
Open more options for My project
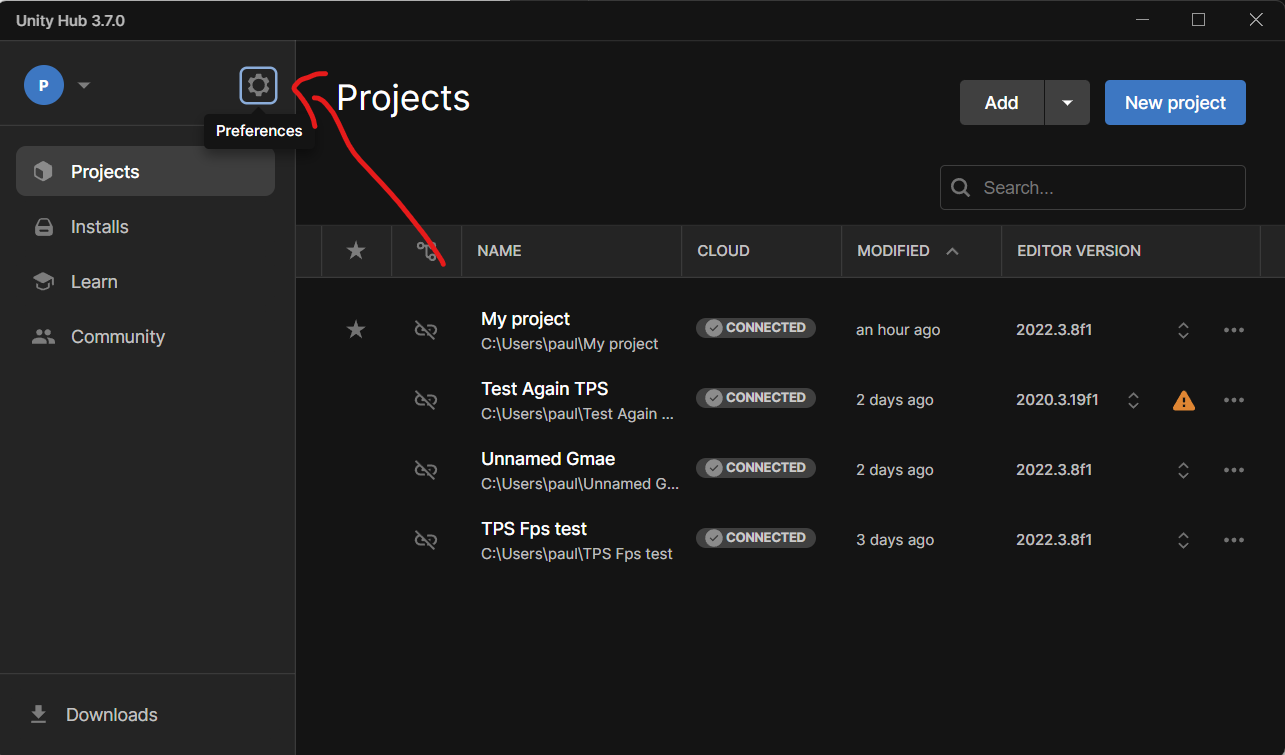pos(1234,330)
